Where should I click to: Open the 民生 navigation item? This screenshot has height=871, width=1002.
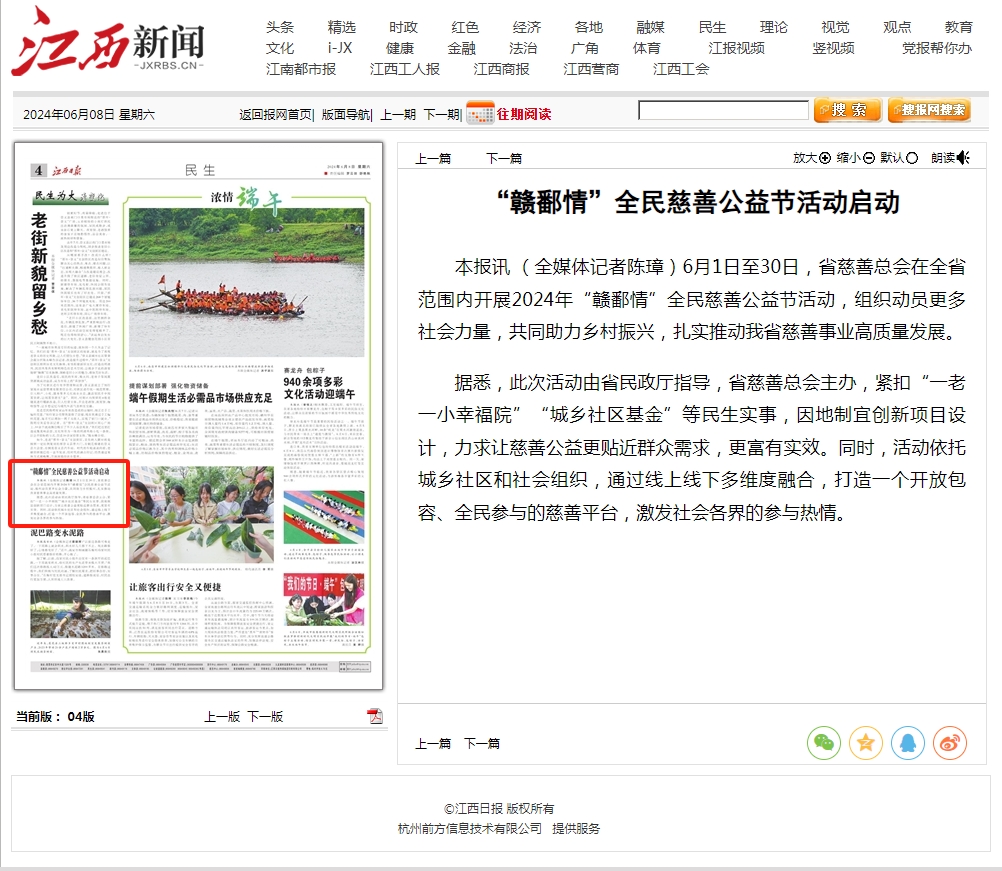pos(712,27)
